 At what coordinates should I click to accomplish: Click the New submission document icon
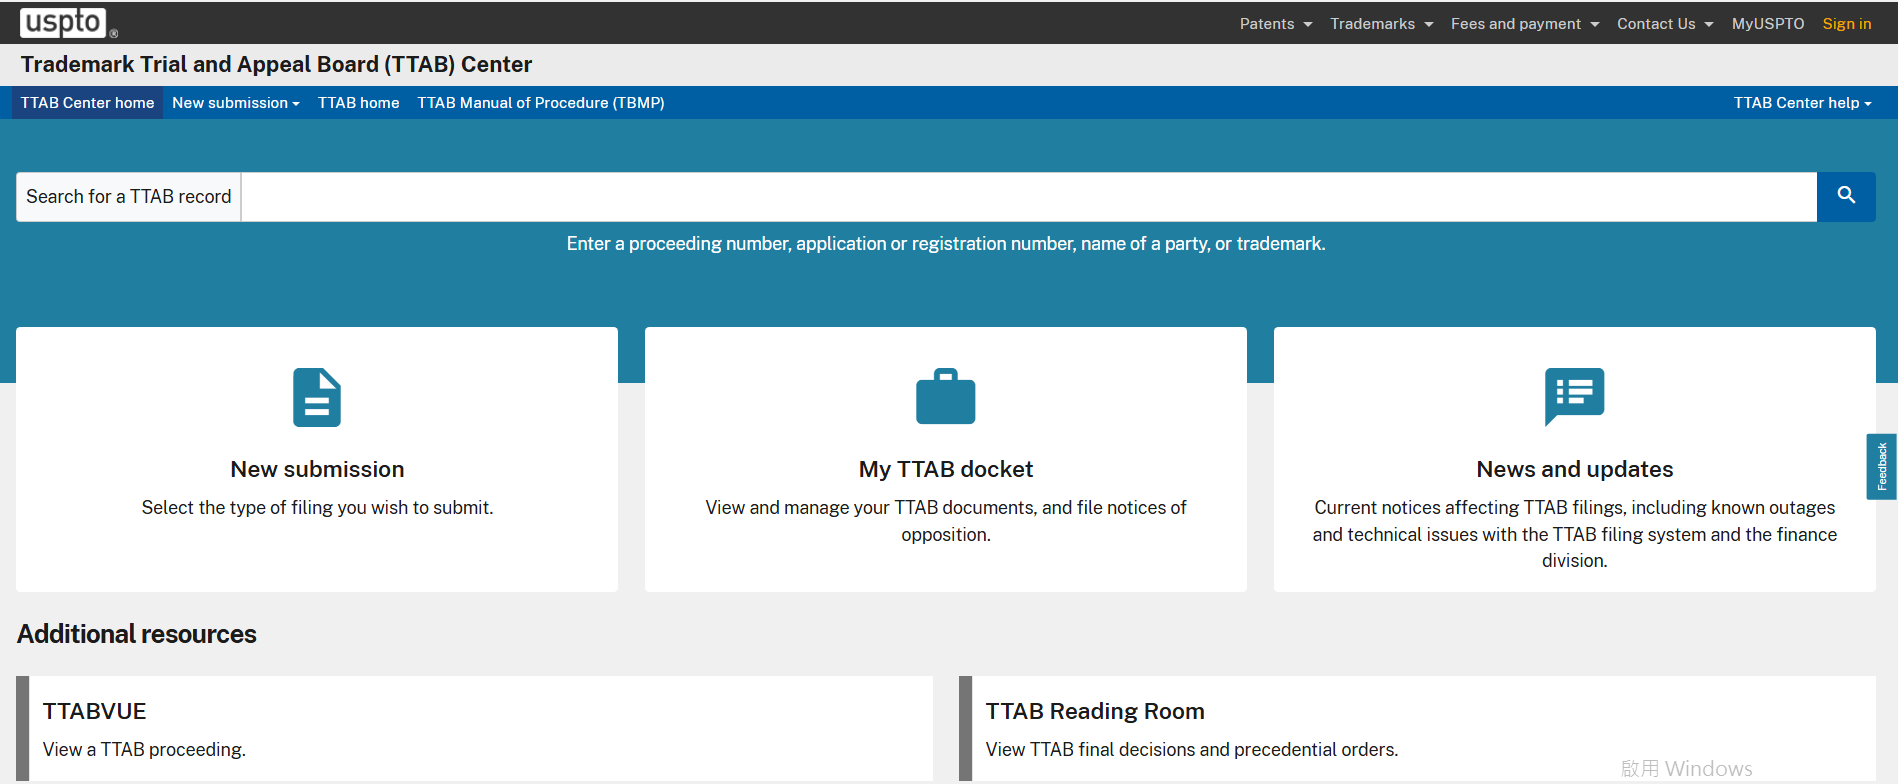pyautogui.click(x=317, y=398)
